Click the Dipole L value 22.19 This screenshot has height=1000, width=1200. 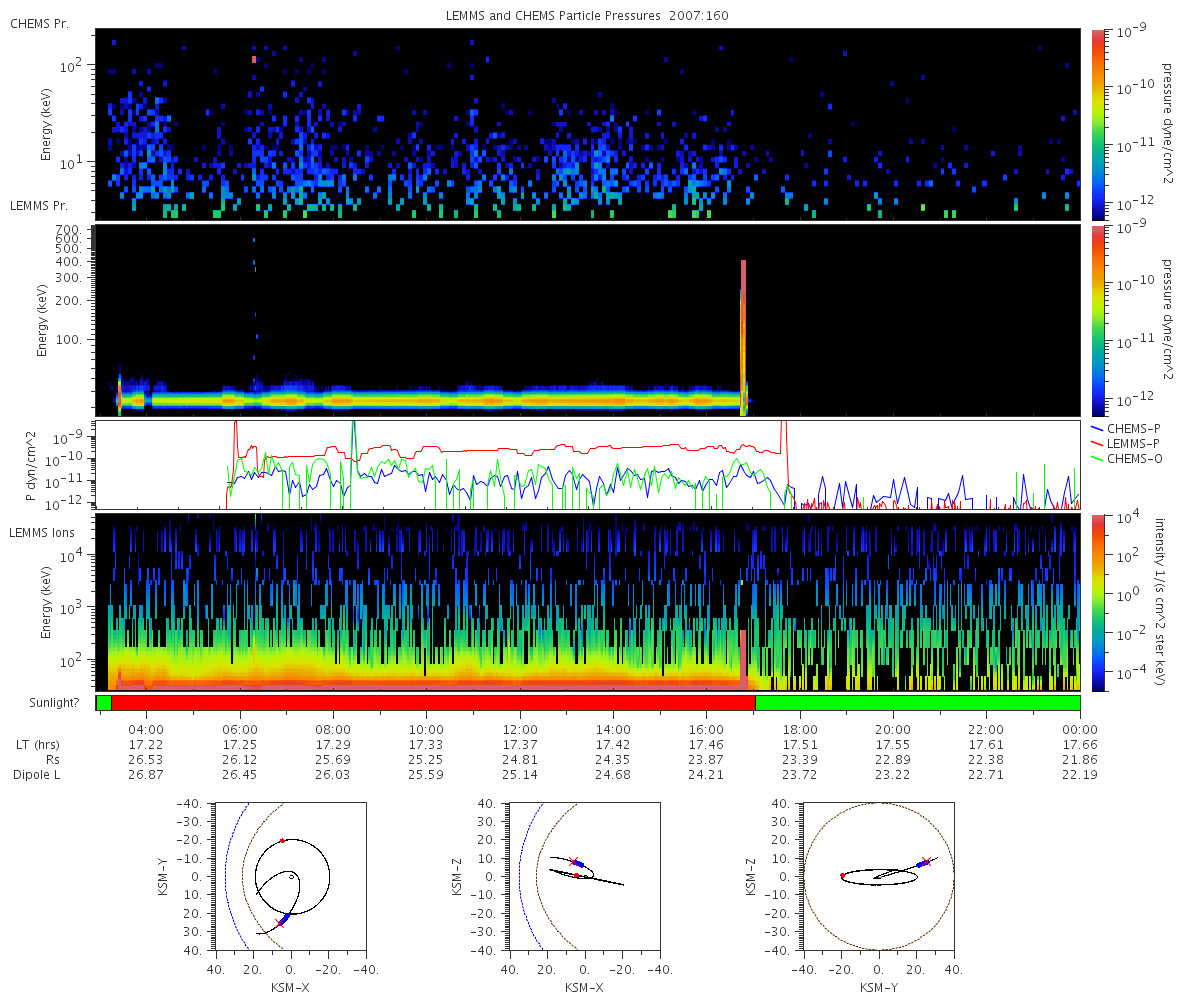[x=1080, y=774]
